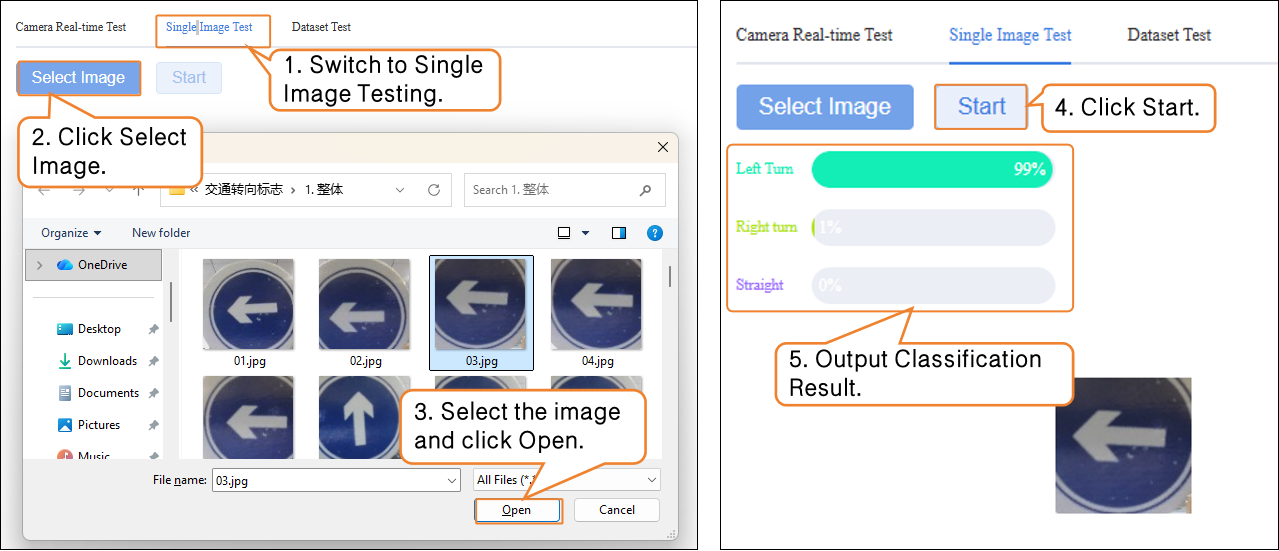This screenshot has height=551, width=1279.
Task: Click Start button in right panel
Action: [981, 107]
